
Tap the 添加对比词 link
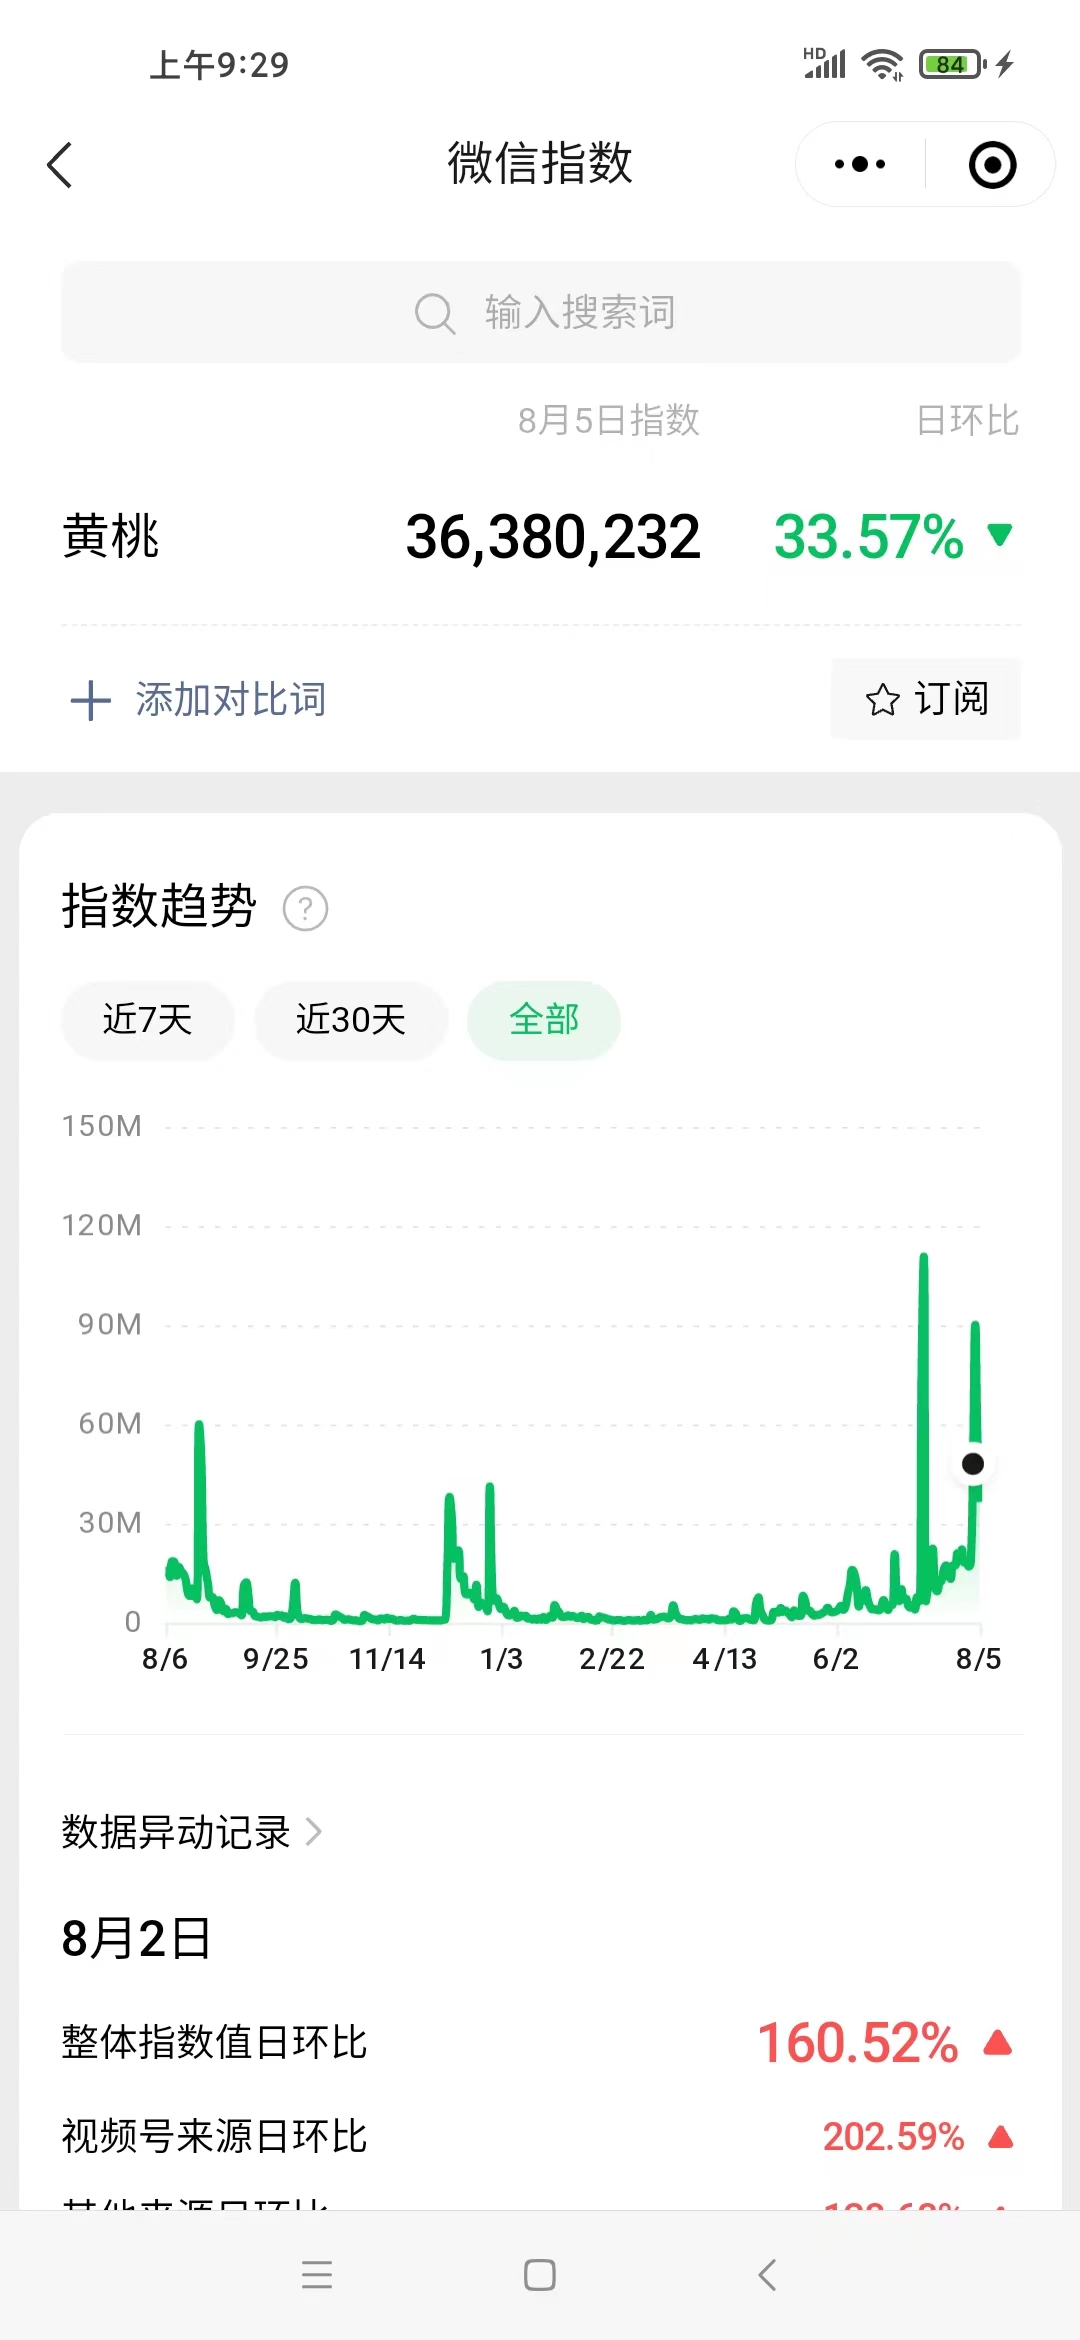231,700
